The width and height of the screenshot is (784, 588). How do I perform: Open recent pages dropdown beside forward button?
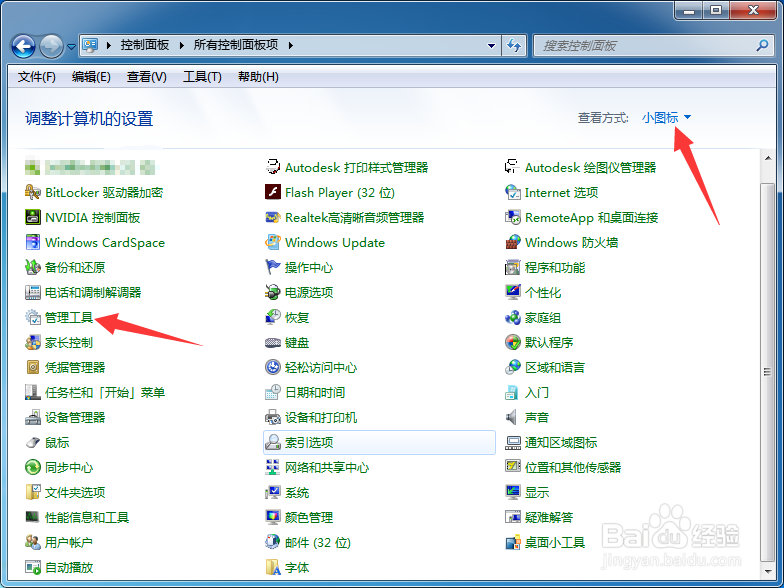tap(72, 46)
